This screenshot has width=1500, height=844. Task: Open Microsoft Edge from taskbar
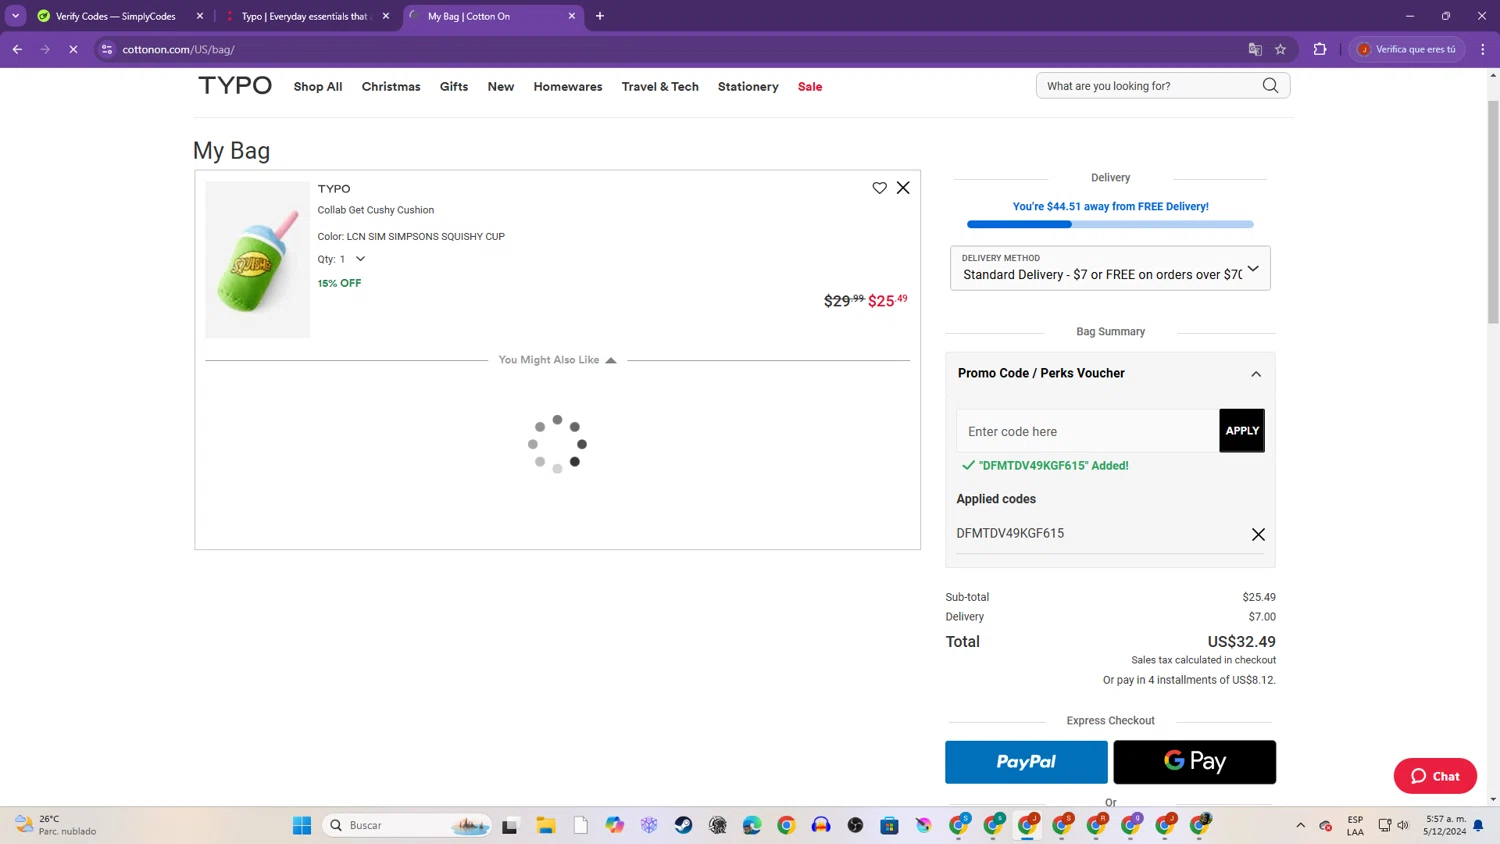752,825
